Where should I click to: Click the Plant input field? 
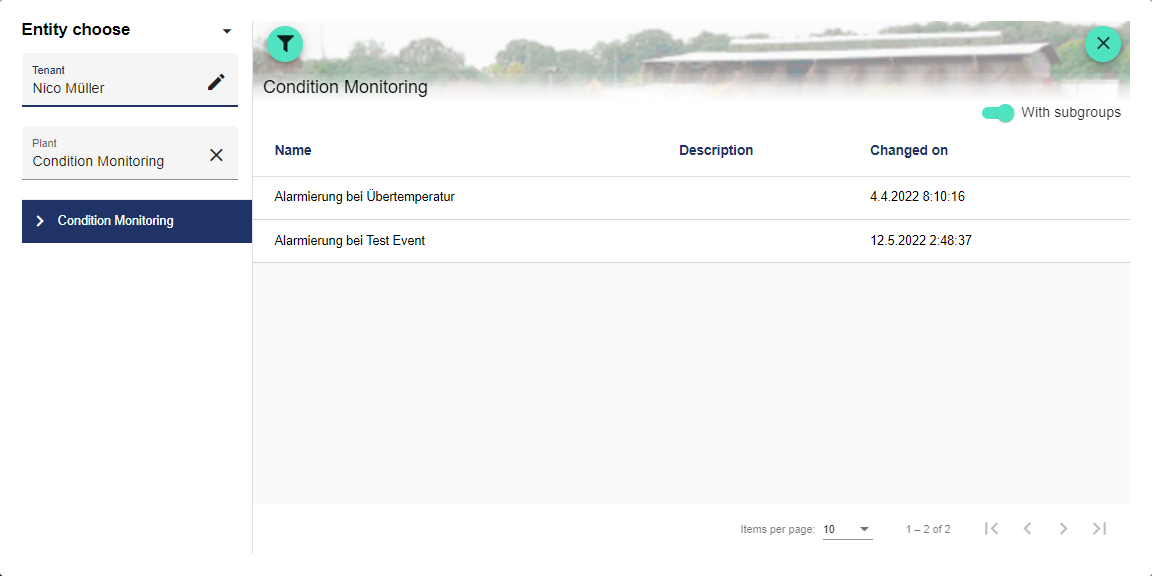[110, 161]
